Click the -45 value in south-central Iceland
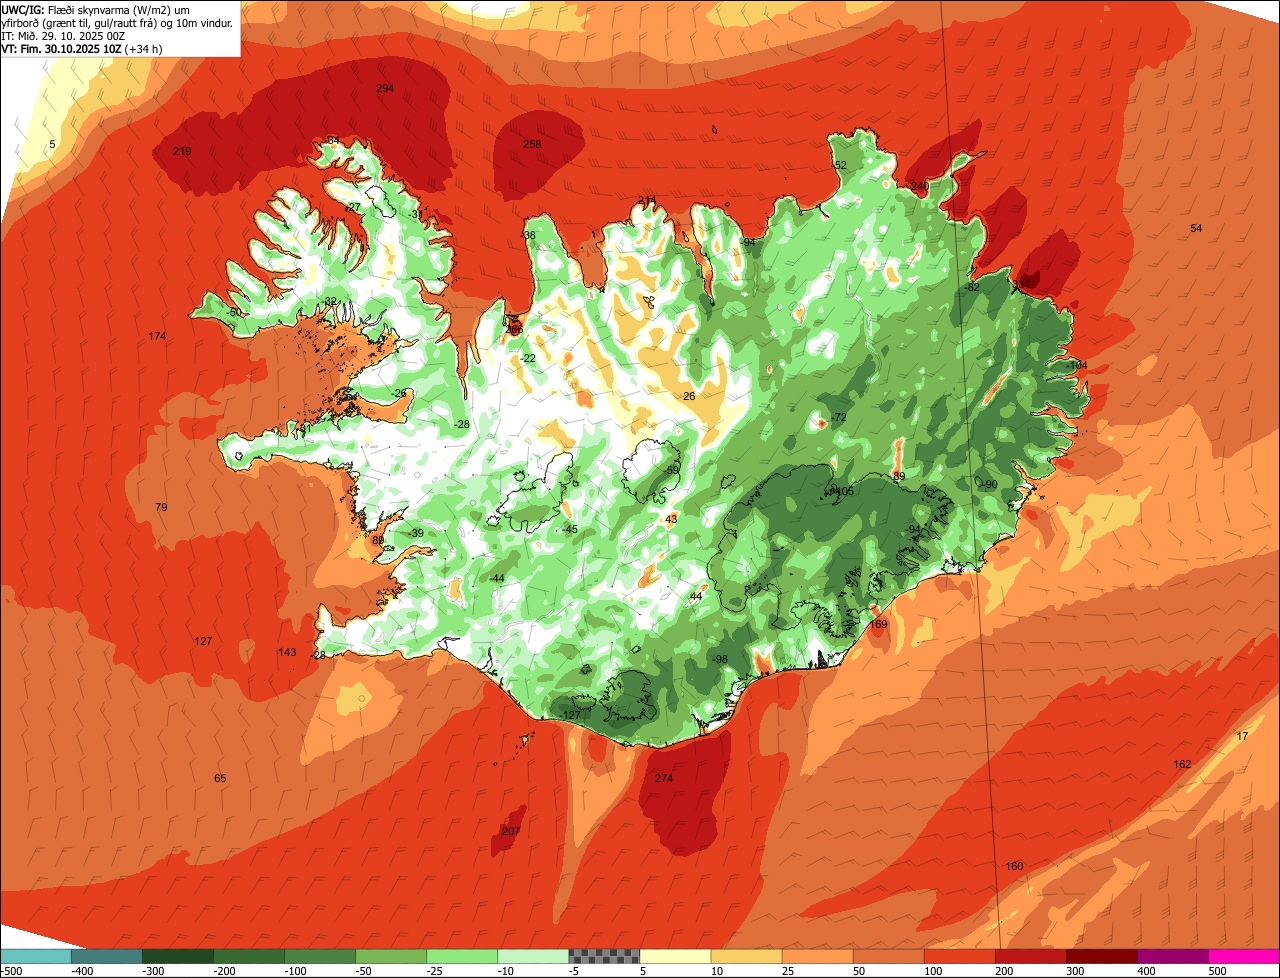The width and height of the screenshot is (1280, 978). click(x=569, y=529)
